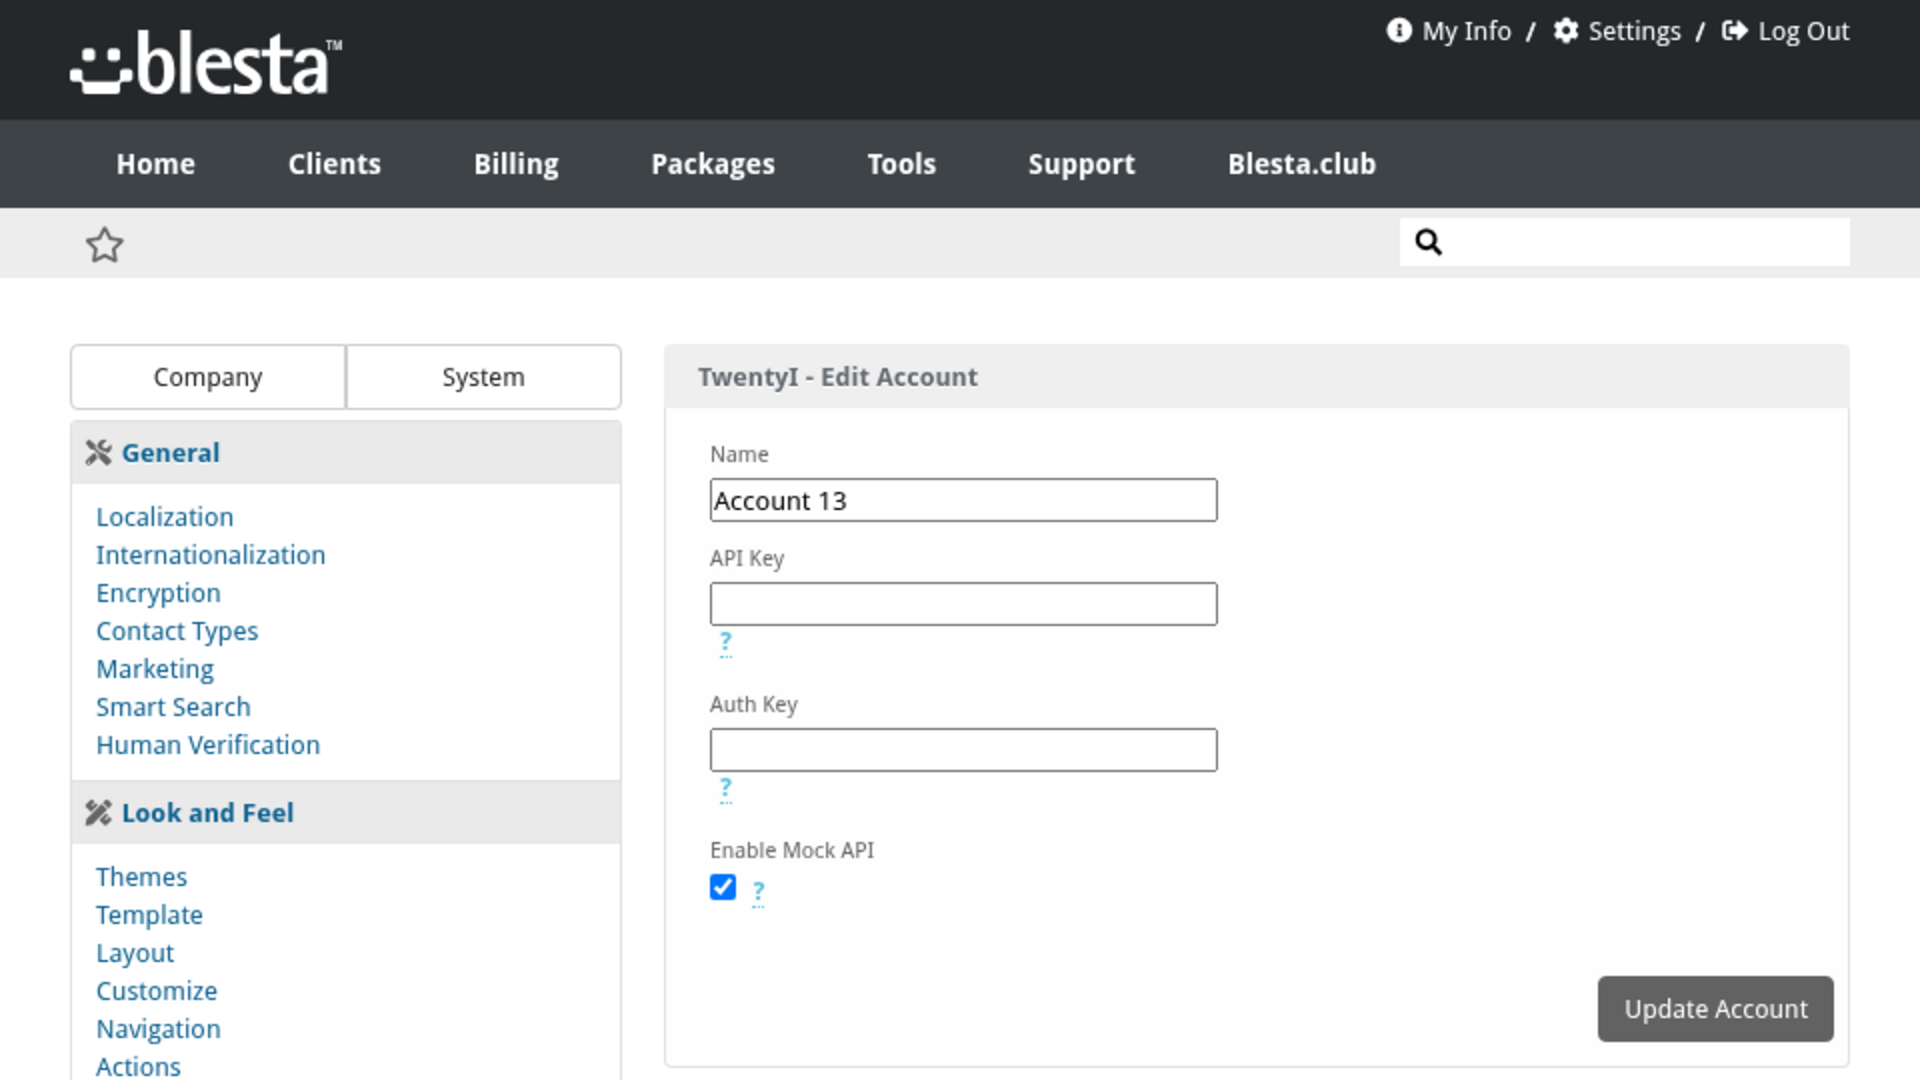Open the Clients menu
This screenshot has width=1920, height=1080.
pos(334,164)
